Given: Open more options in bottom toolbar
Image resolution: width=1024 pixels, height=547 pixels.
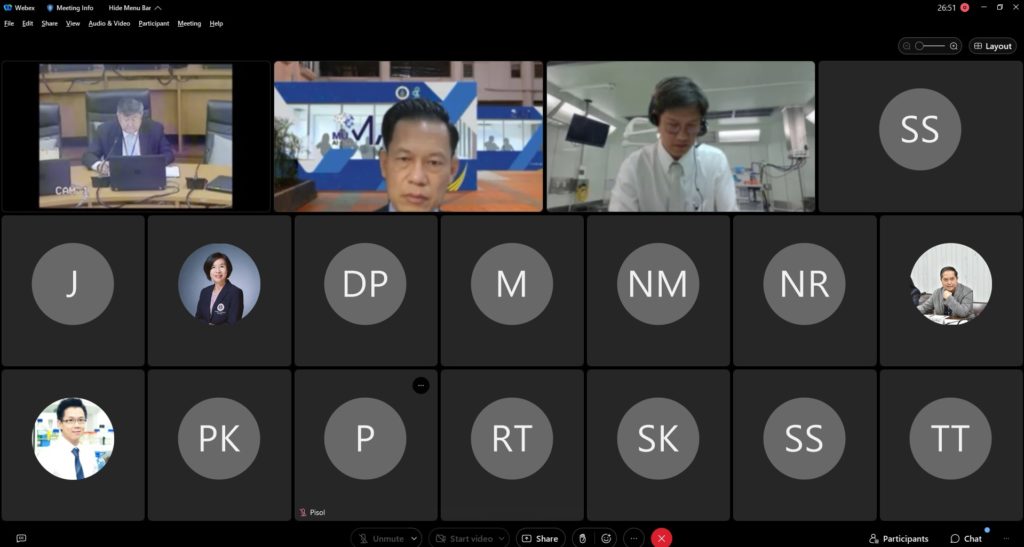Looking at the screenshot, I should tap(633, 538).
